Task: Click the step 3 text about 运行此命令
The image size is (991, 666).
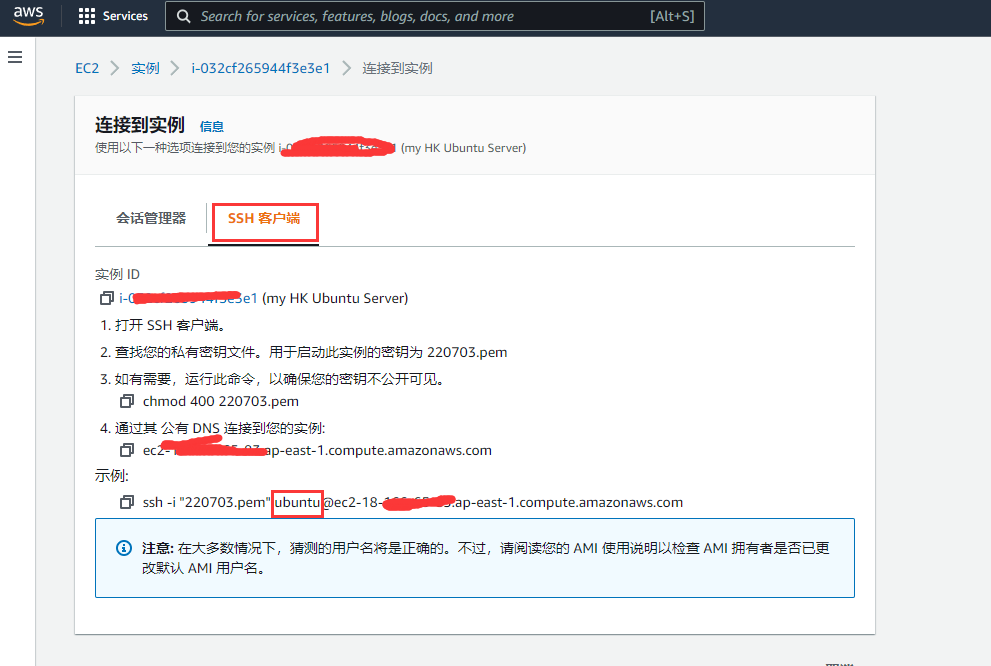Action: 273,379
